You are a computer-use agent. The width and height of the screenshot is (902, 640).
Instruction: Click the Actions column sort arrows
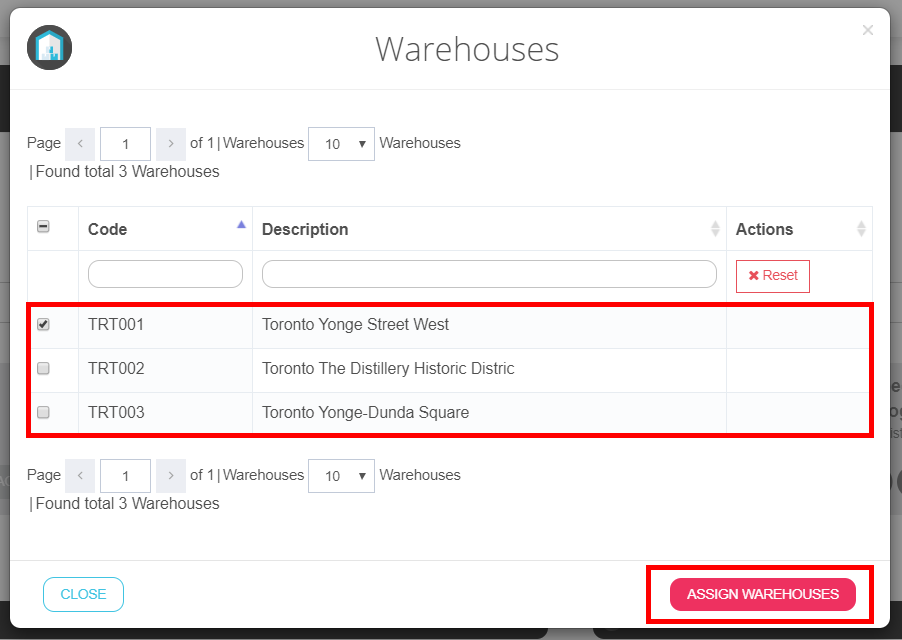tap(861, 229)
